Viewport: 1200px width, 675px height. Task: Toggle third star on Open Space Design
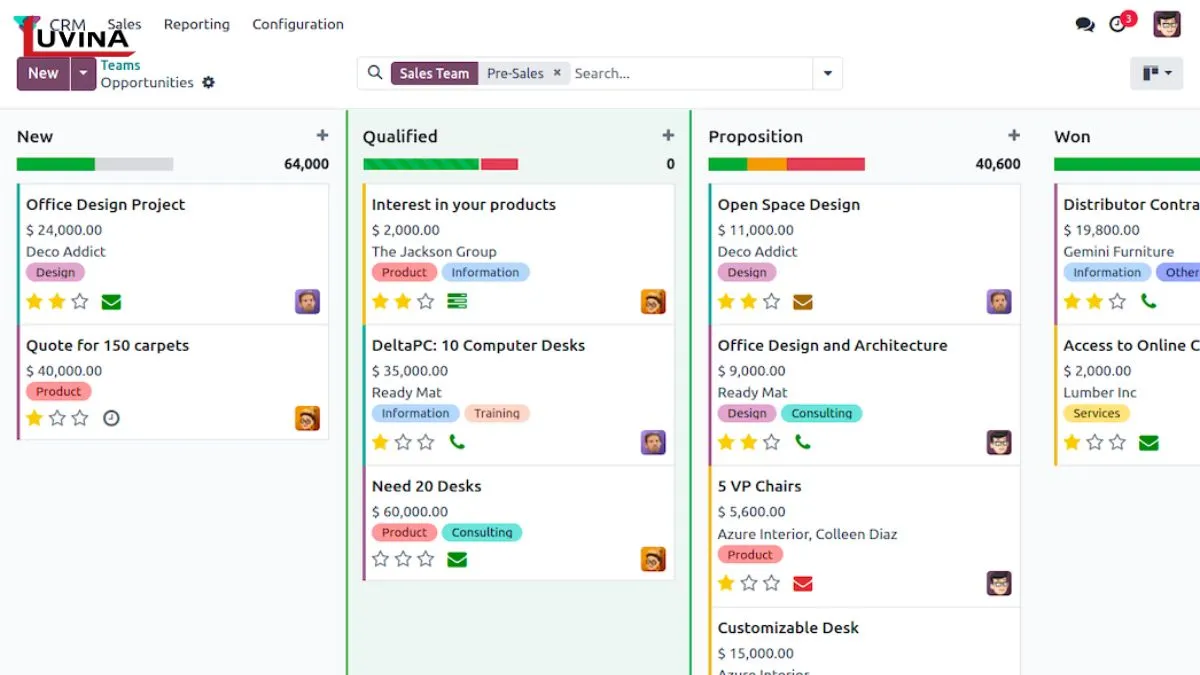[771, 301]
